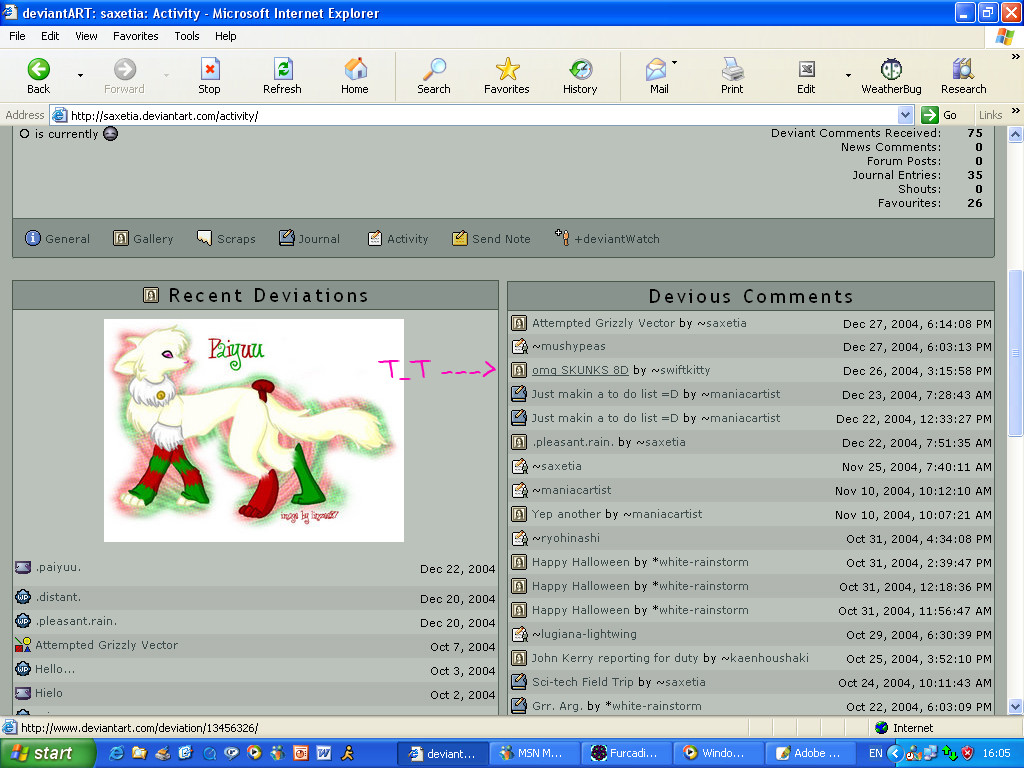The image size is (1024, 768).
Task: Open the Favorites menu
Action: tap(136, 36)
